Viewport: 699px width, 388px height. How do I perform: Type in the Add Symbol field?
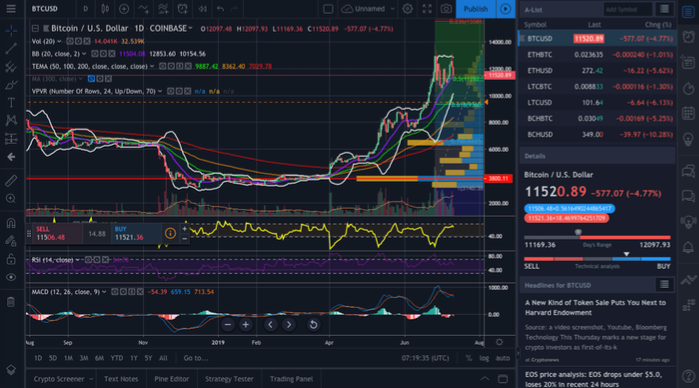pyautogui.click(x=627, y=9)
